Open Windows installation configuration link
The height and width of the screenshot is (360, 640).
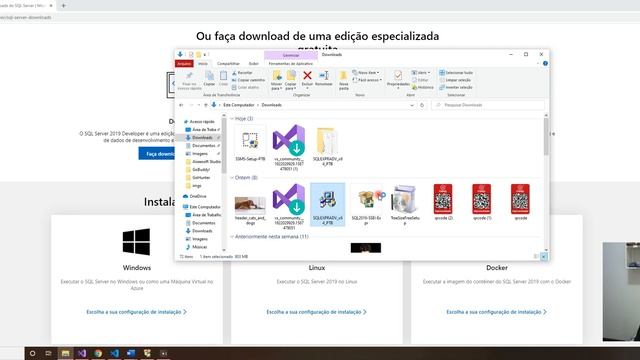(136, 312)
